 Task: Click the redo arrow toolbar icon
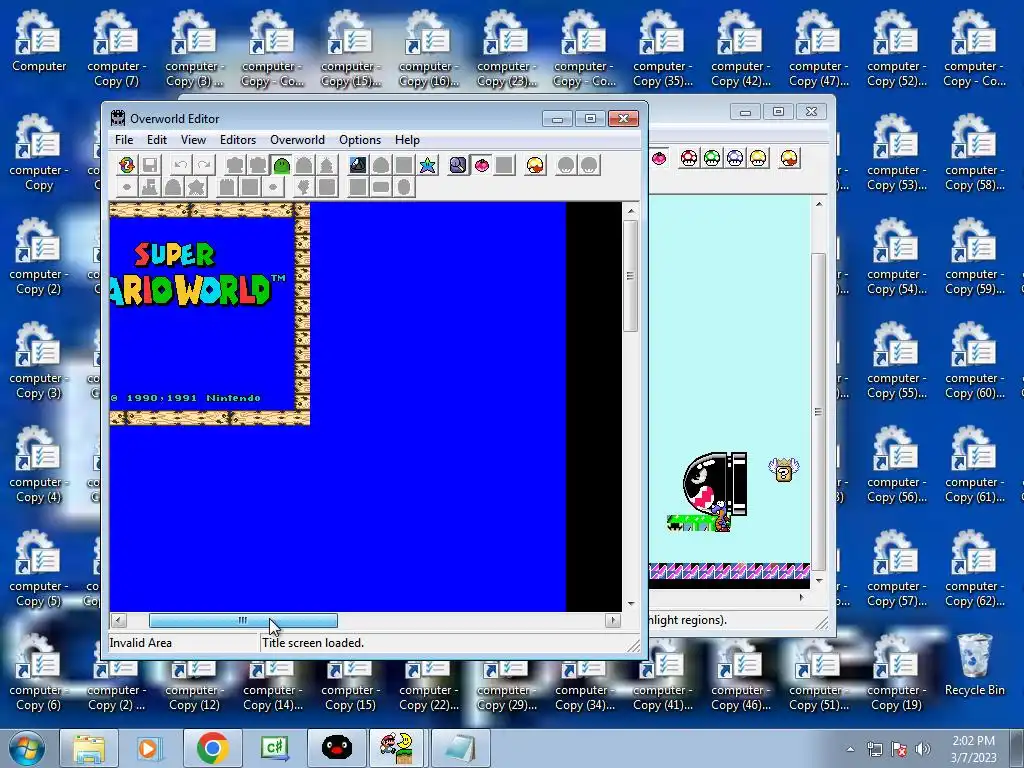pyautogui.click(x=204, y=165)
